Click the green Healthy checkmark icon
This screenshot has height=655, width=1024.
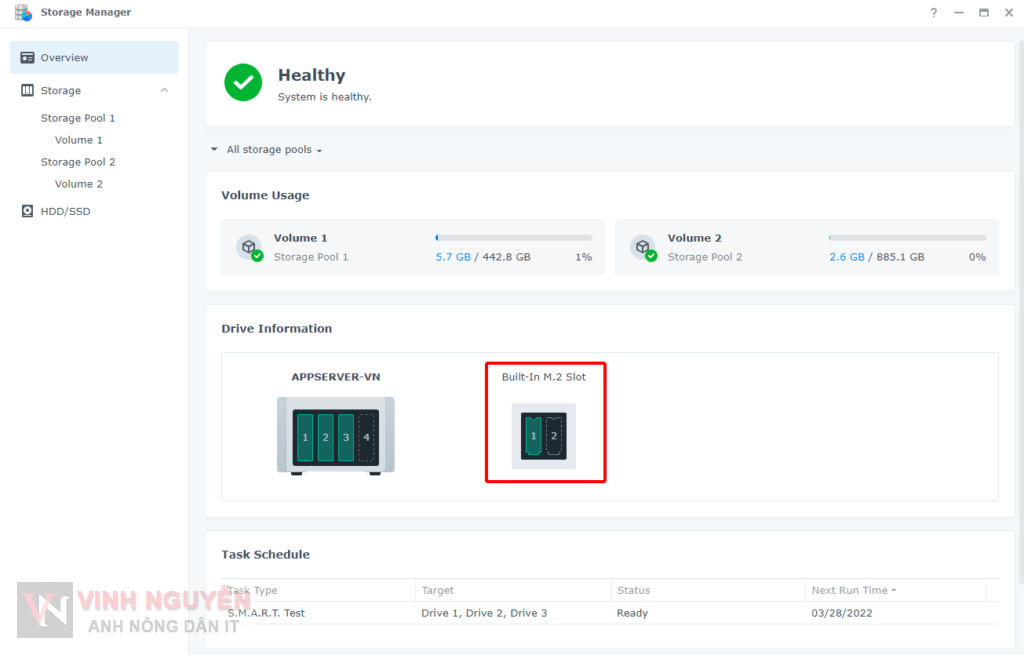[x=243, y=83]
